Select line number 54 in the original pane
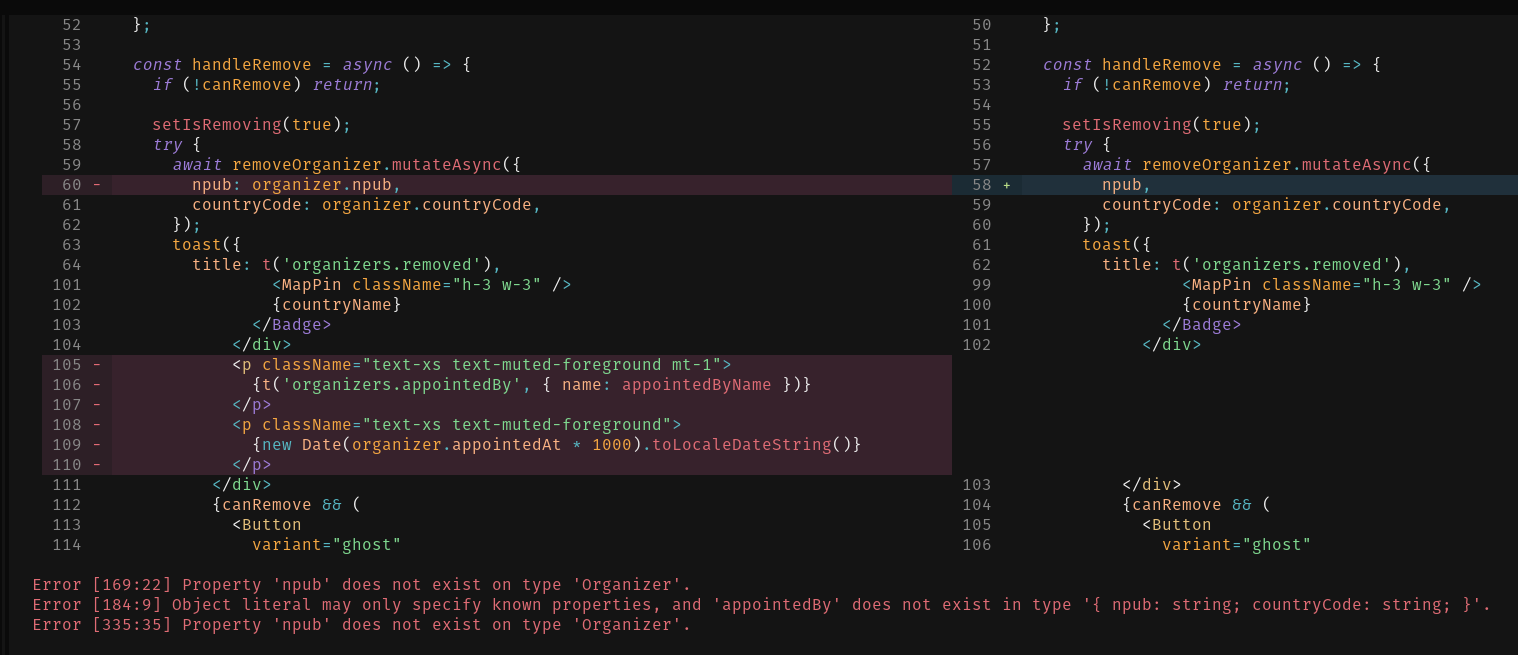This screenshot has height=655, width=1518. (71, 65)
